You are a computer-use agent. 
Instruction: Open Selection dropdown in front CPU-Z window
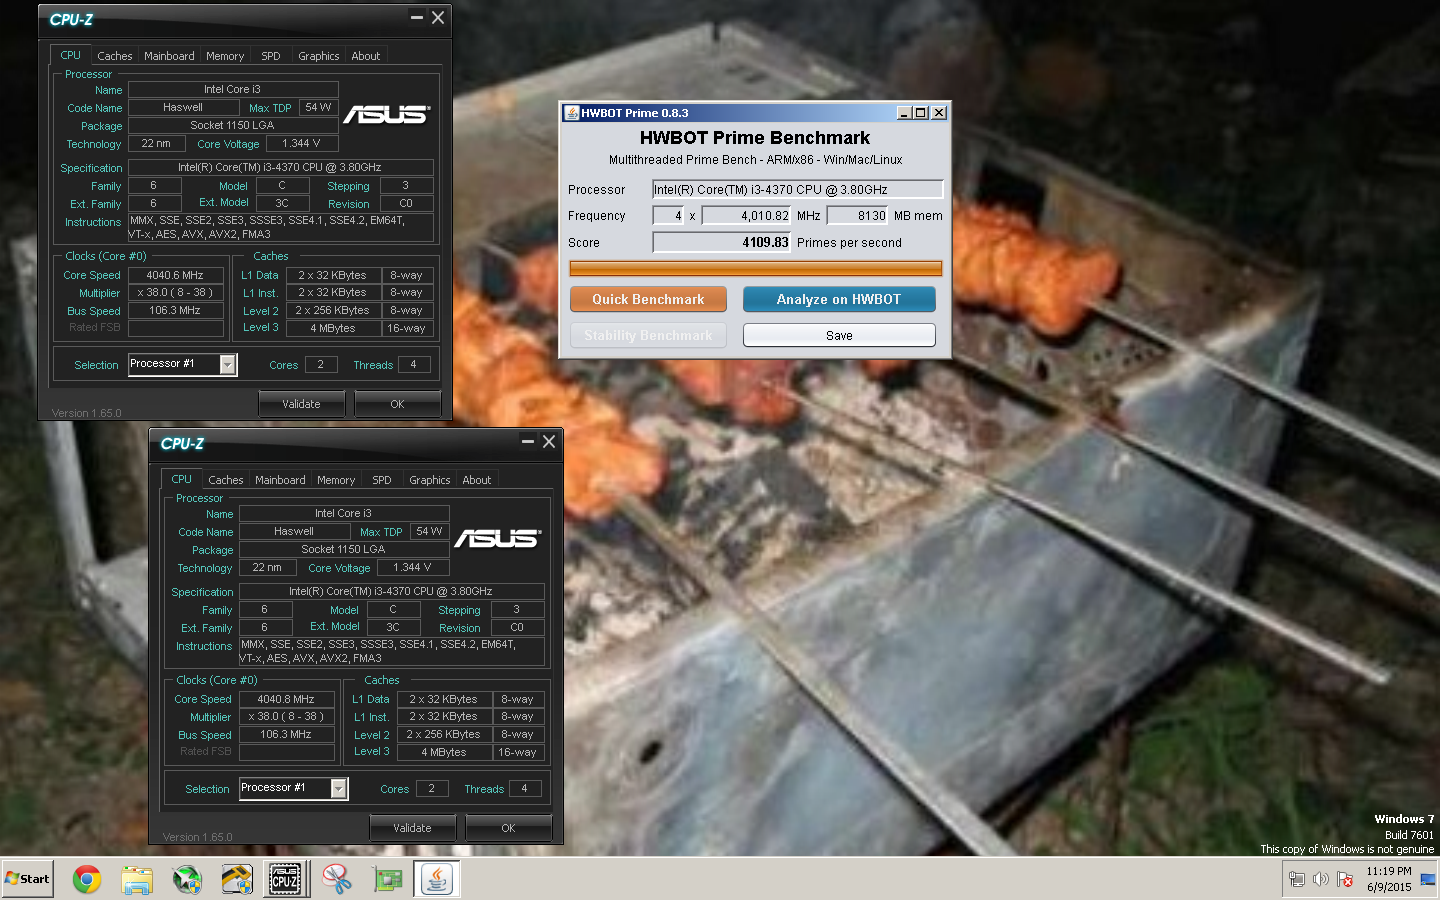[x=339, y=789]
